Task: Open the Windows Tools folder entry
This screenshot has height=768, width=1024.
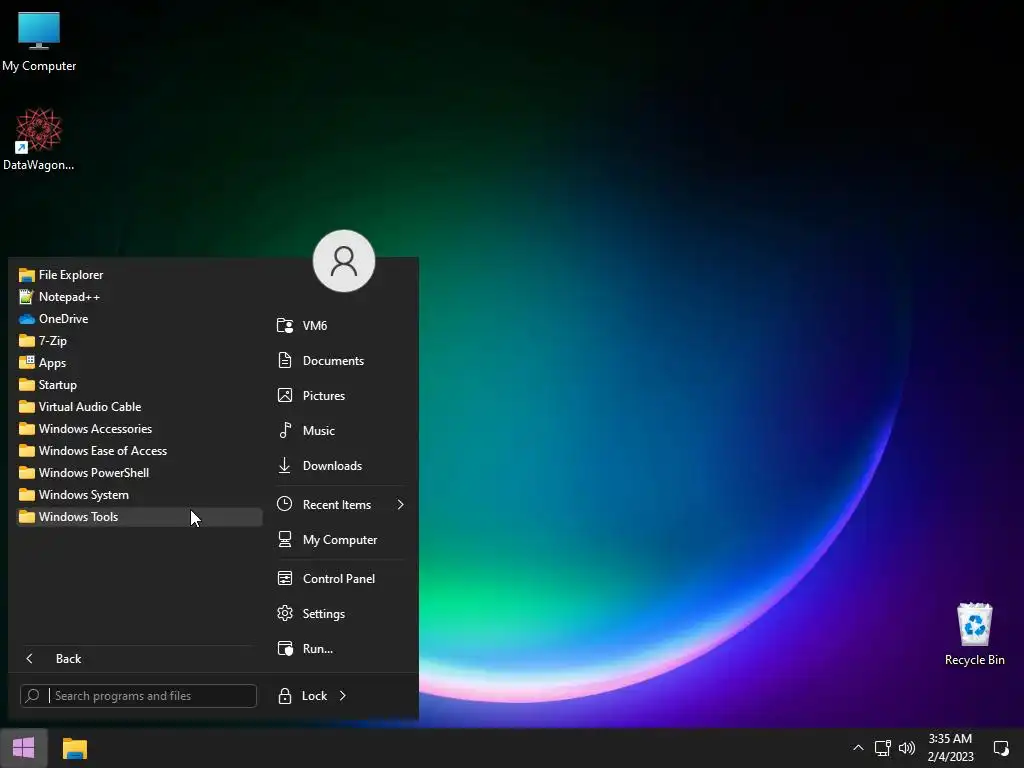Action: click(139, 517)
